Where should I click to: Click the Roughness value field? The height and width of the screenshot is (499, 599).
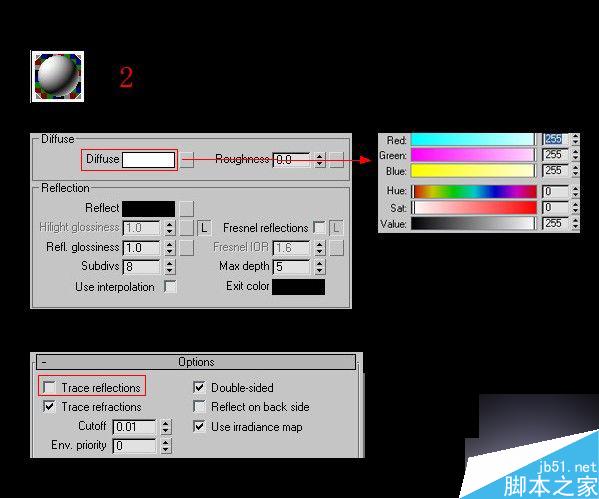[292, 160]
